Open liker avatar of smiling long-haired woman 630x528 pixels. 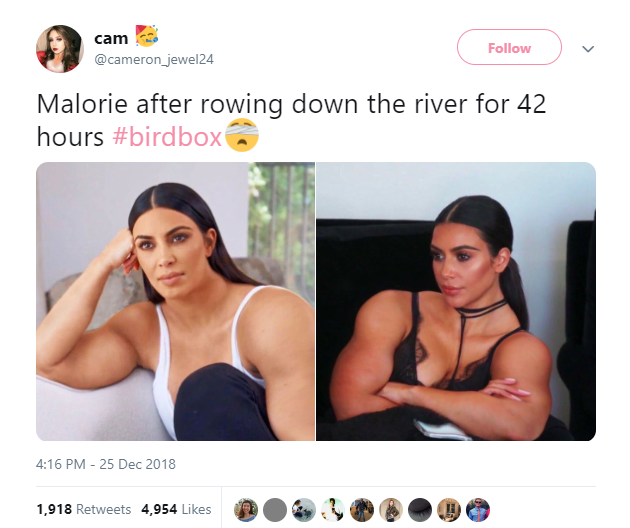(246, 510)
